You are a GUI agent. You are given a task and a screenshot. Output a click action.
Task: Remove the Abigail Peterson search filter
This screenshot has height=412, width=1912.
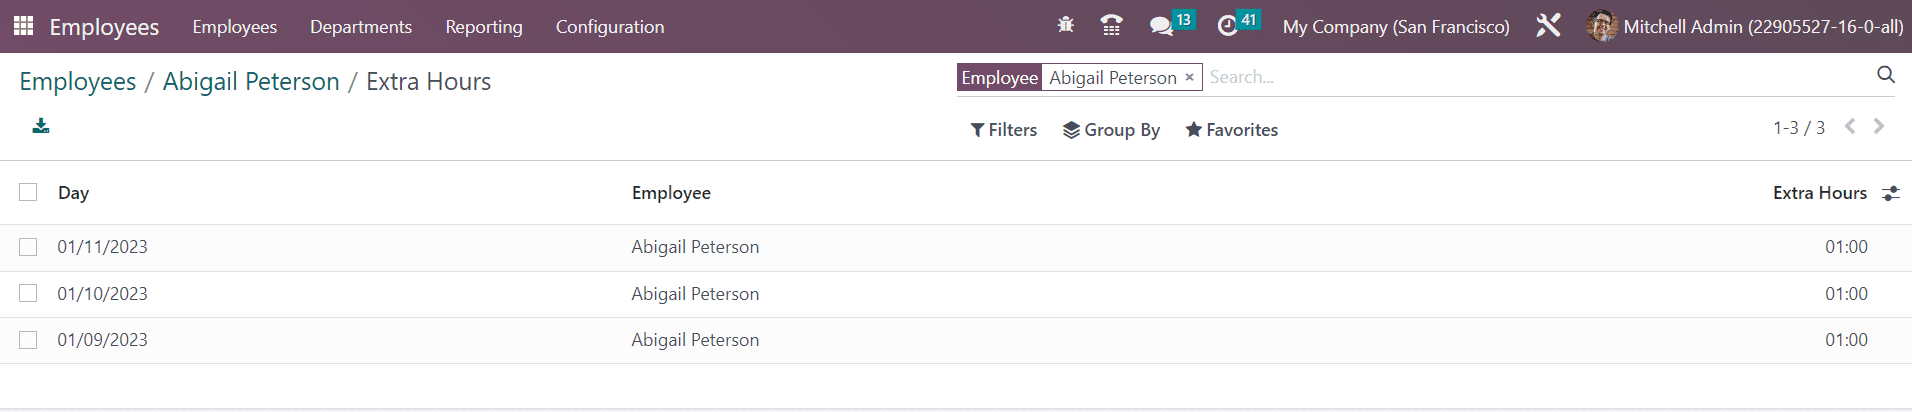[x=1189, y=78]
